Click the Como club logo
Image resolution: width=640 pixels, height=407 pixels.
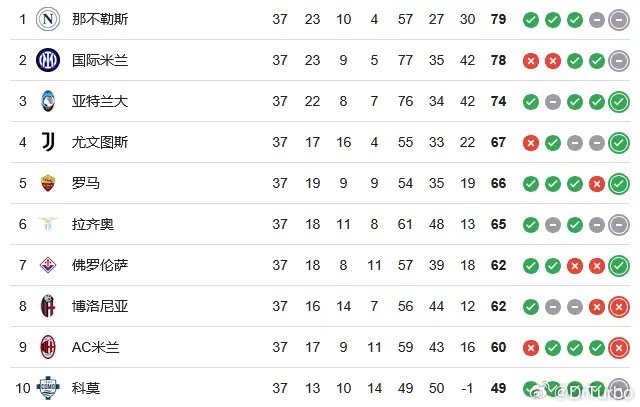click(48, 388)
